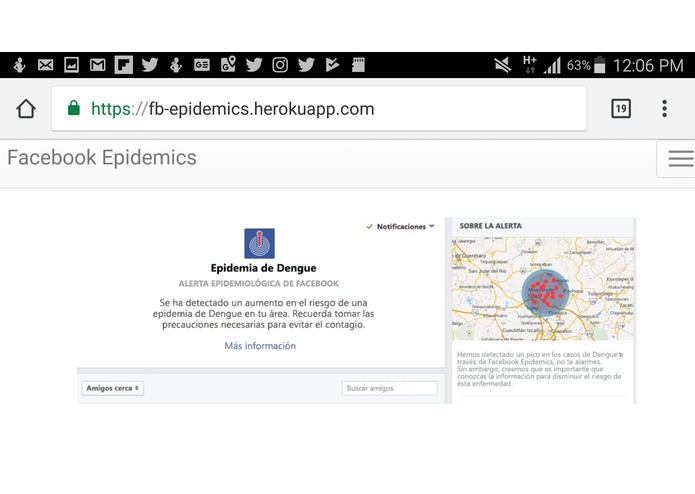695x494 pixels.
Task: Tap the Twitter icon between Maps and Instagram
Action: click(254, 65)
